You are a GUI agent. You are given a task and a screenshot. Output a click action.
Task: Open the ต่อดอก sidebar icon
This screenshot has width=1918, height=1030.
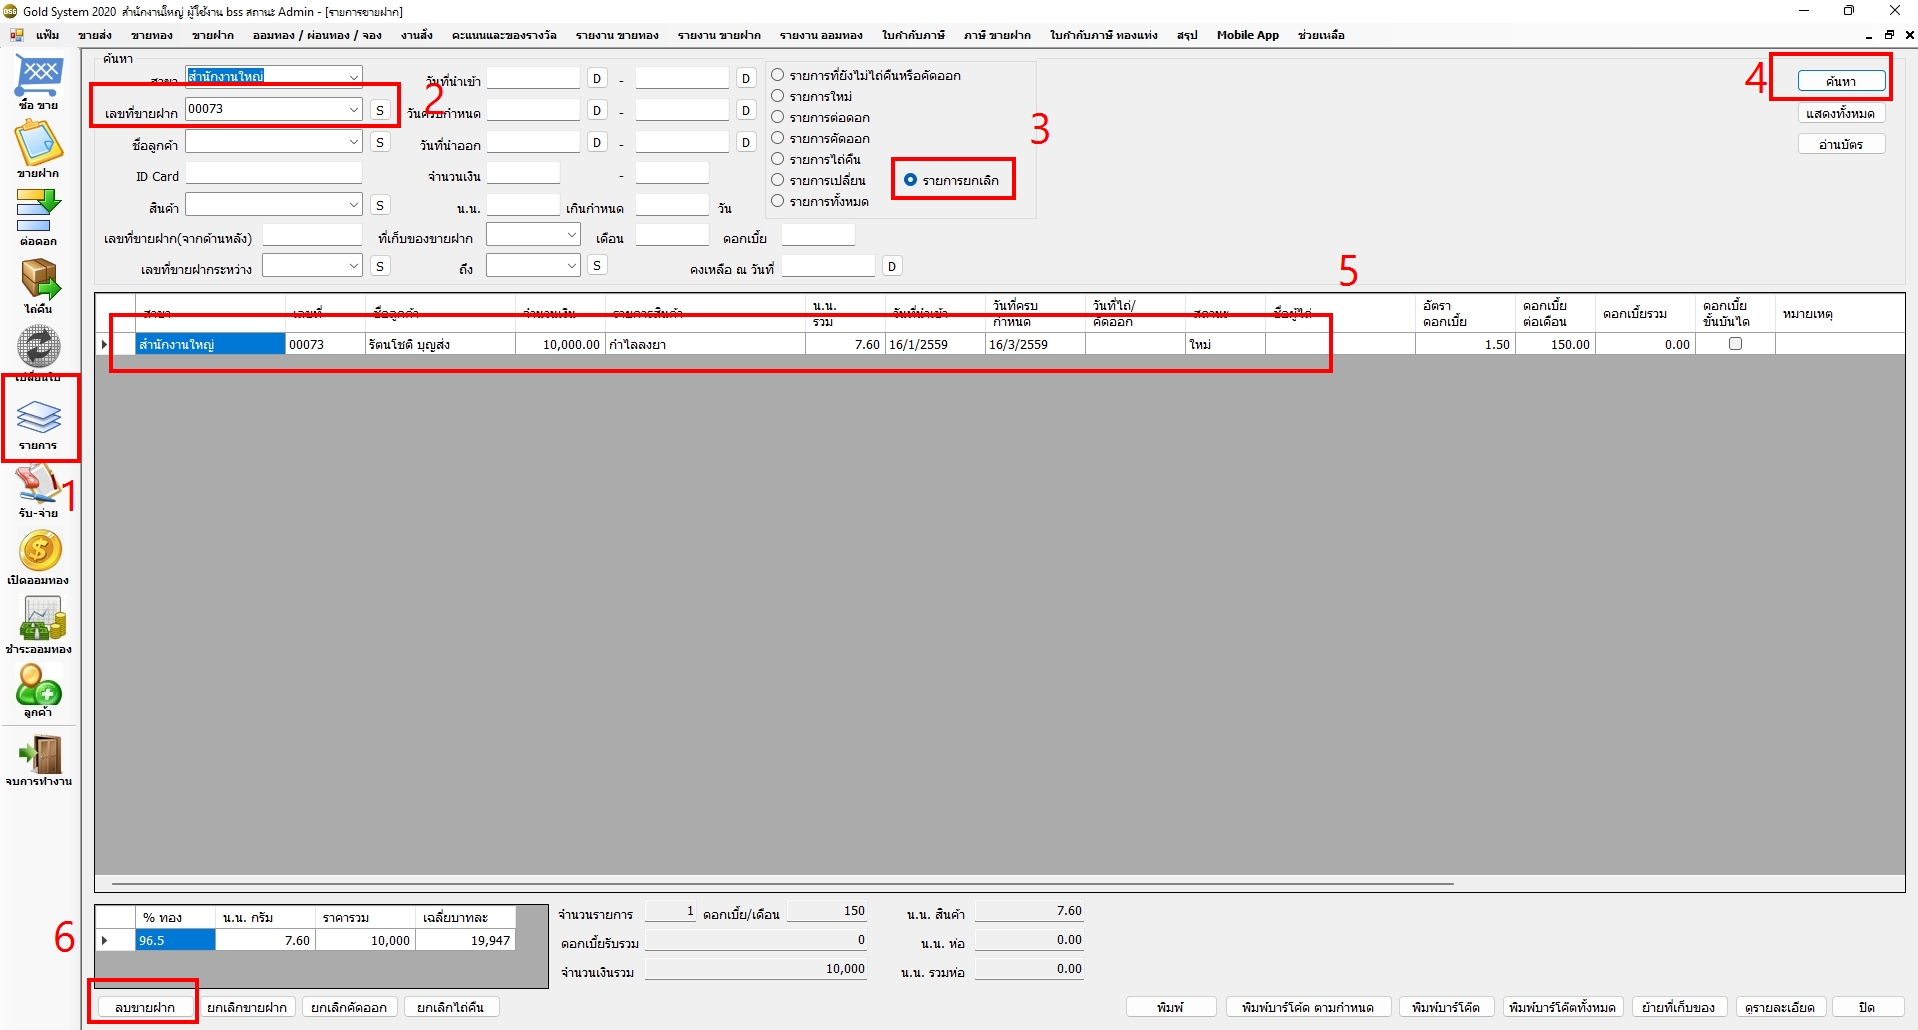click(38, 213)
